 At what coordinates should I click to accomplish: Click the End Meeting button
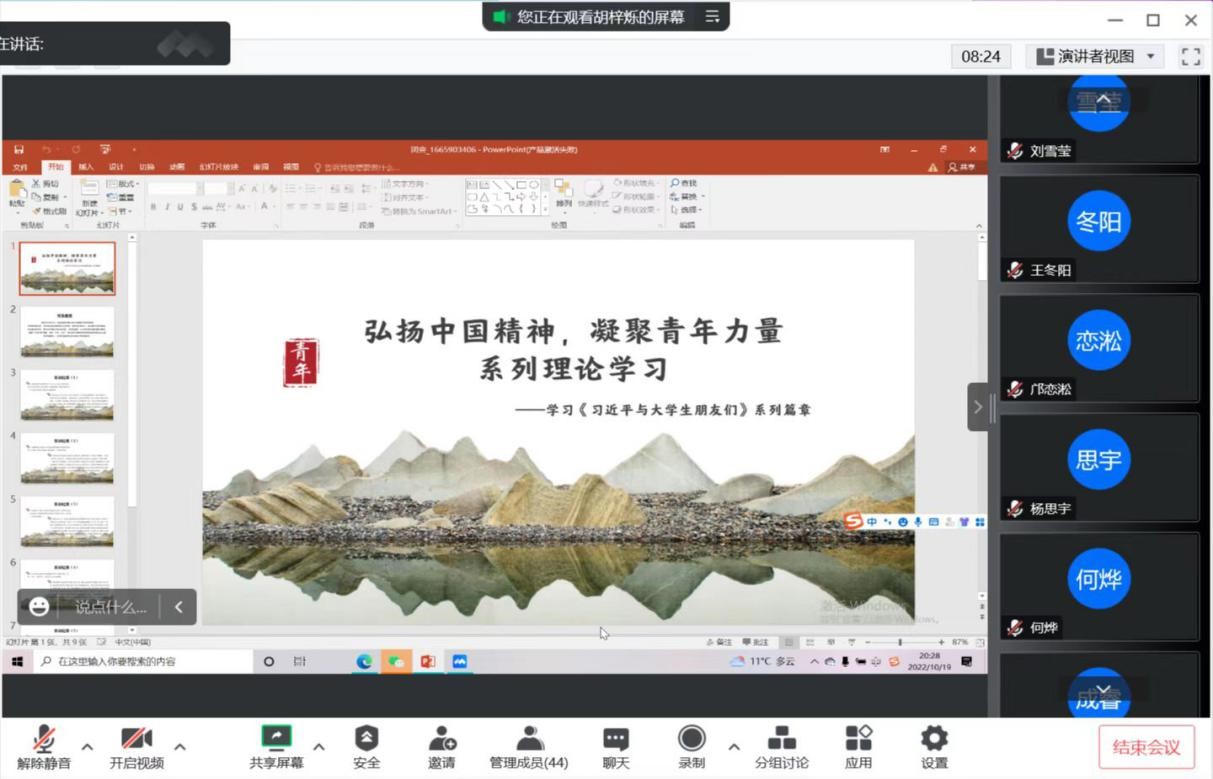[x=1146, y=747]
